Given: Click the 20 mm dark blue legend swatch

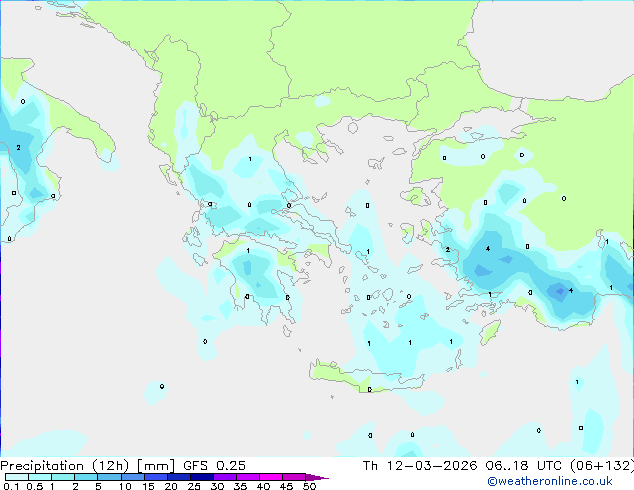Looking at the screenshot, I should [x=178, y=477].
